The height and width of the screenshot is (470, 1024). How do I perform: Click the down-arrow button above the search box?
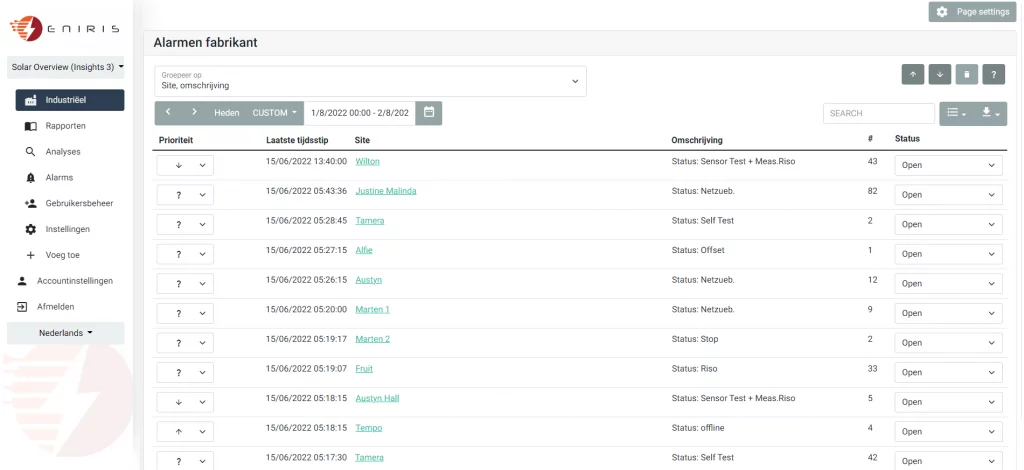[x=940, y=74]
